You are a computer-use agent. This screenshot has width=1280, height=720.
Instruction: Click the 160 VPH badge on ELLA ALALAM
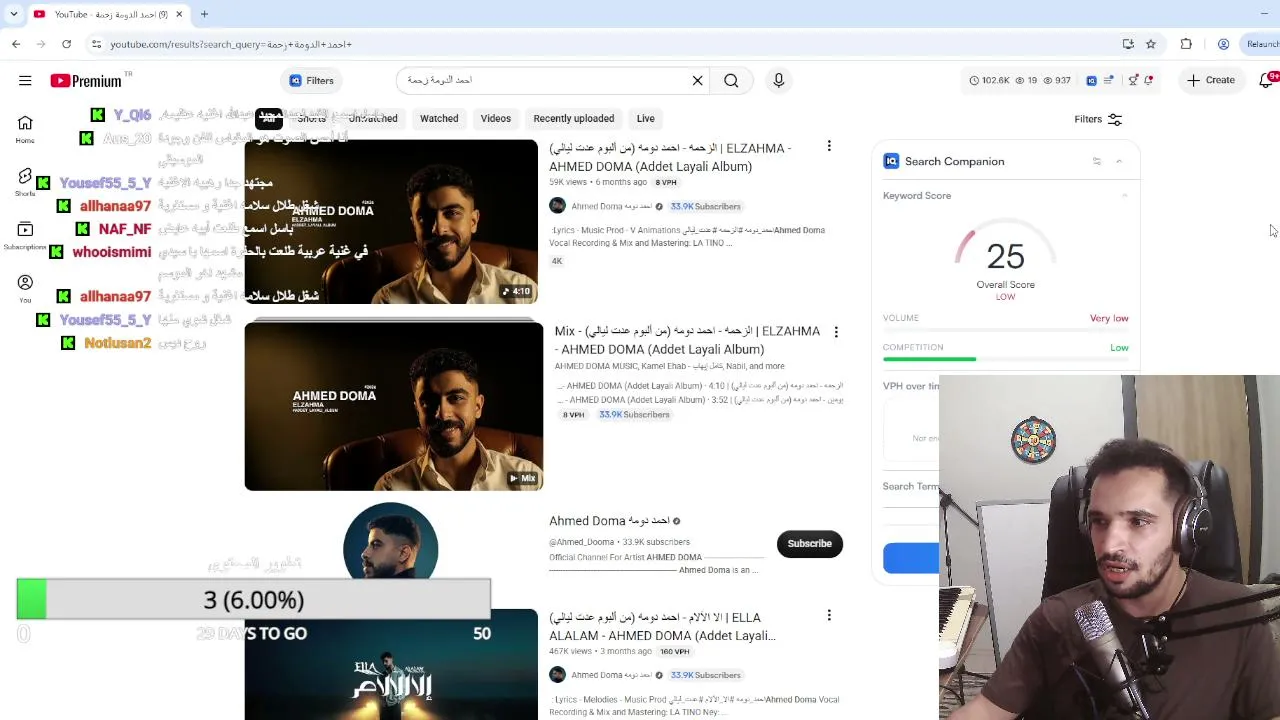tap(675, 652)
